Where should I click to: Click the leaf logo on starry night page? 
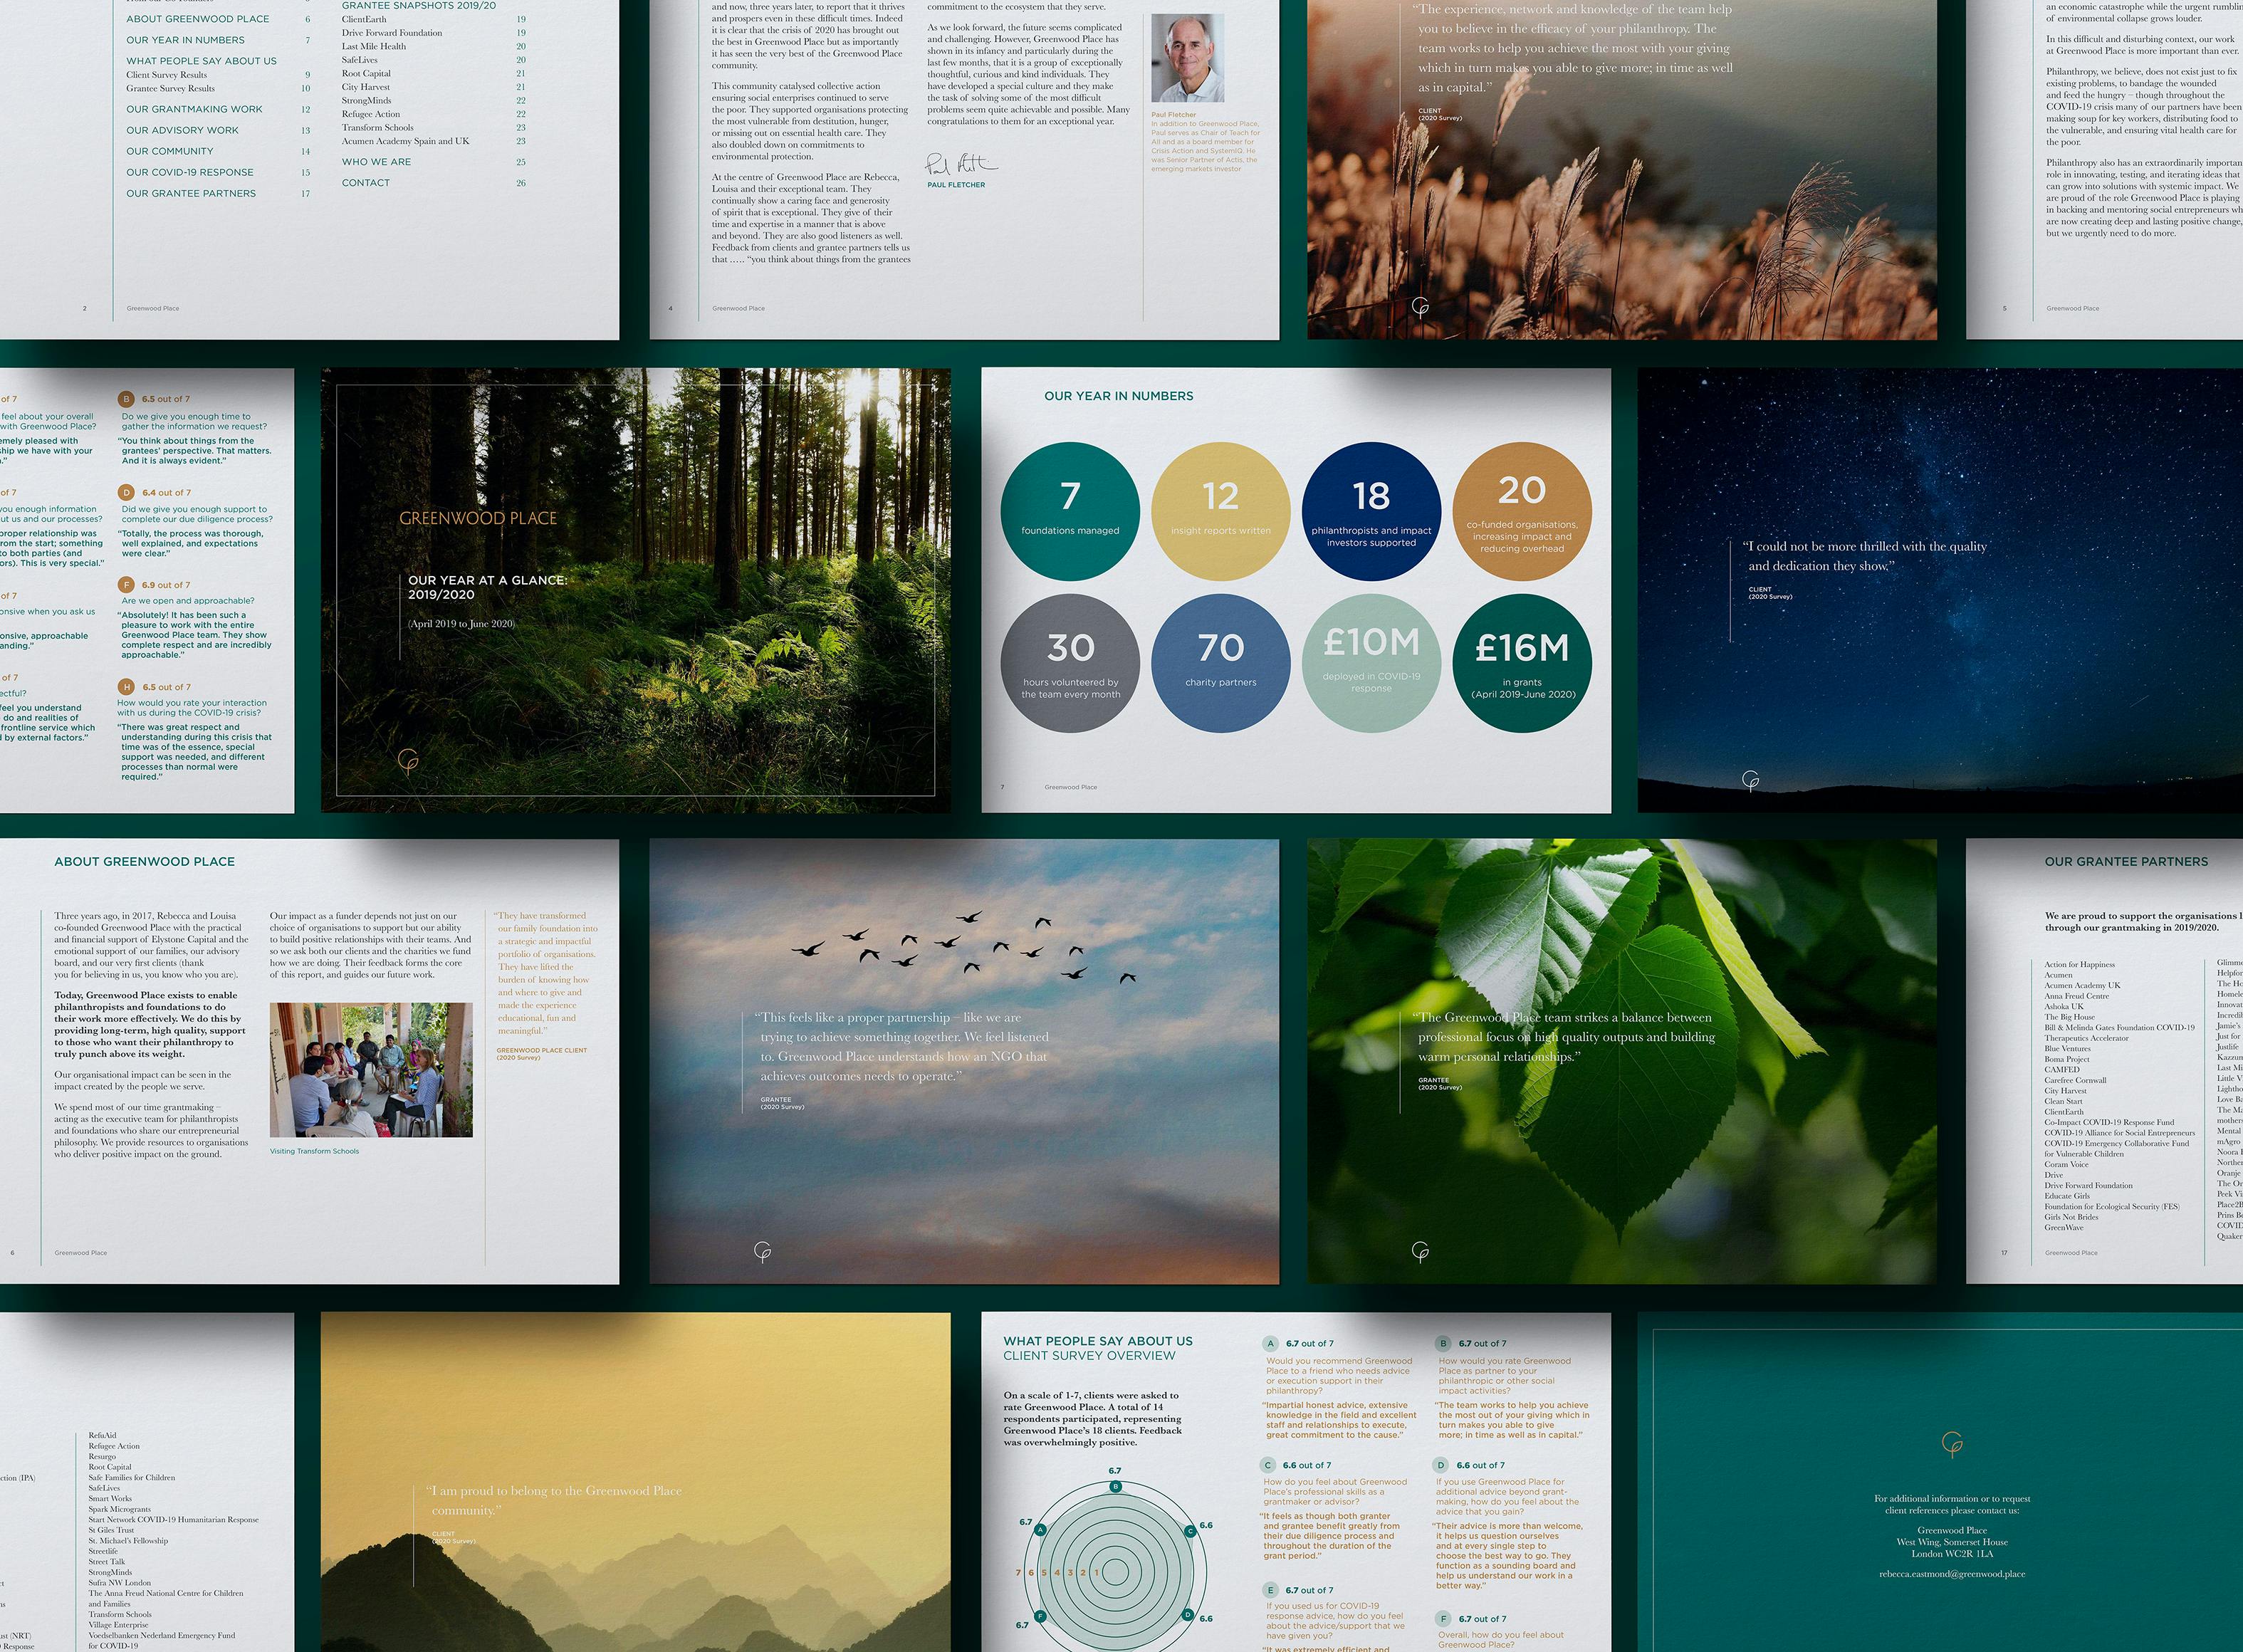1750,781
